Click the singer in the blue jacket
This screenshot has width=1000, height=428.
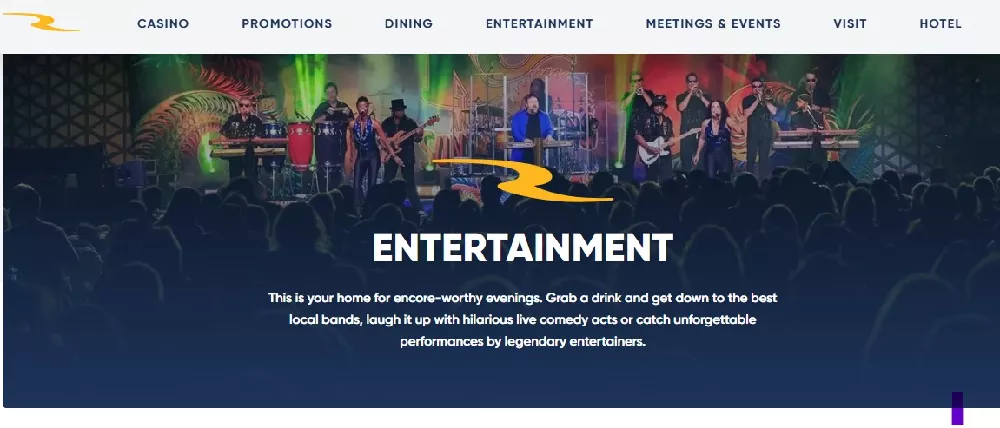click(x=529, y=128)
